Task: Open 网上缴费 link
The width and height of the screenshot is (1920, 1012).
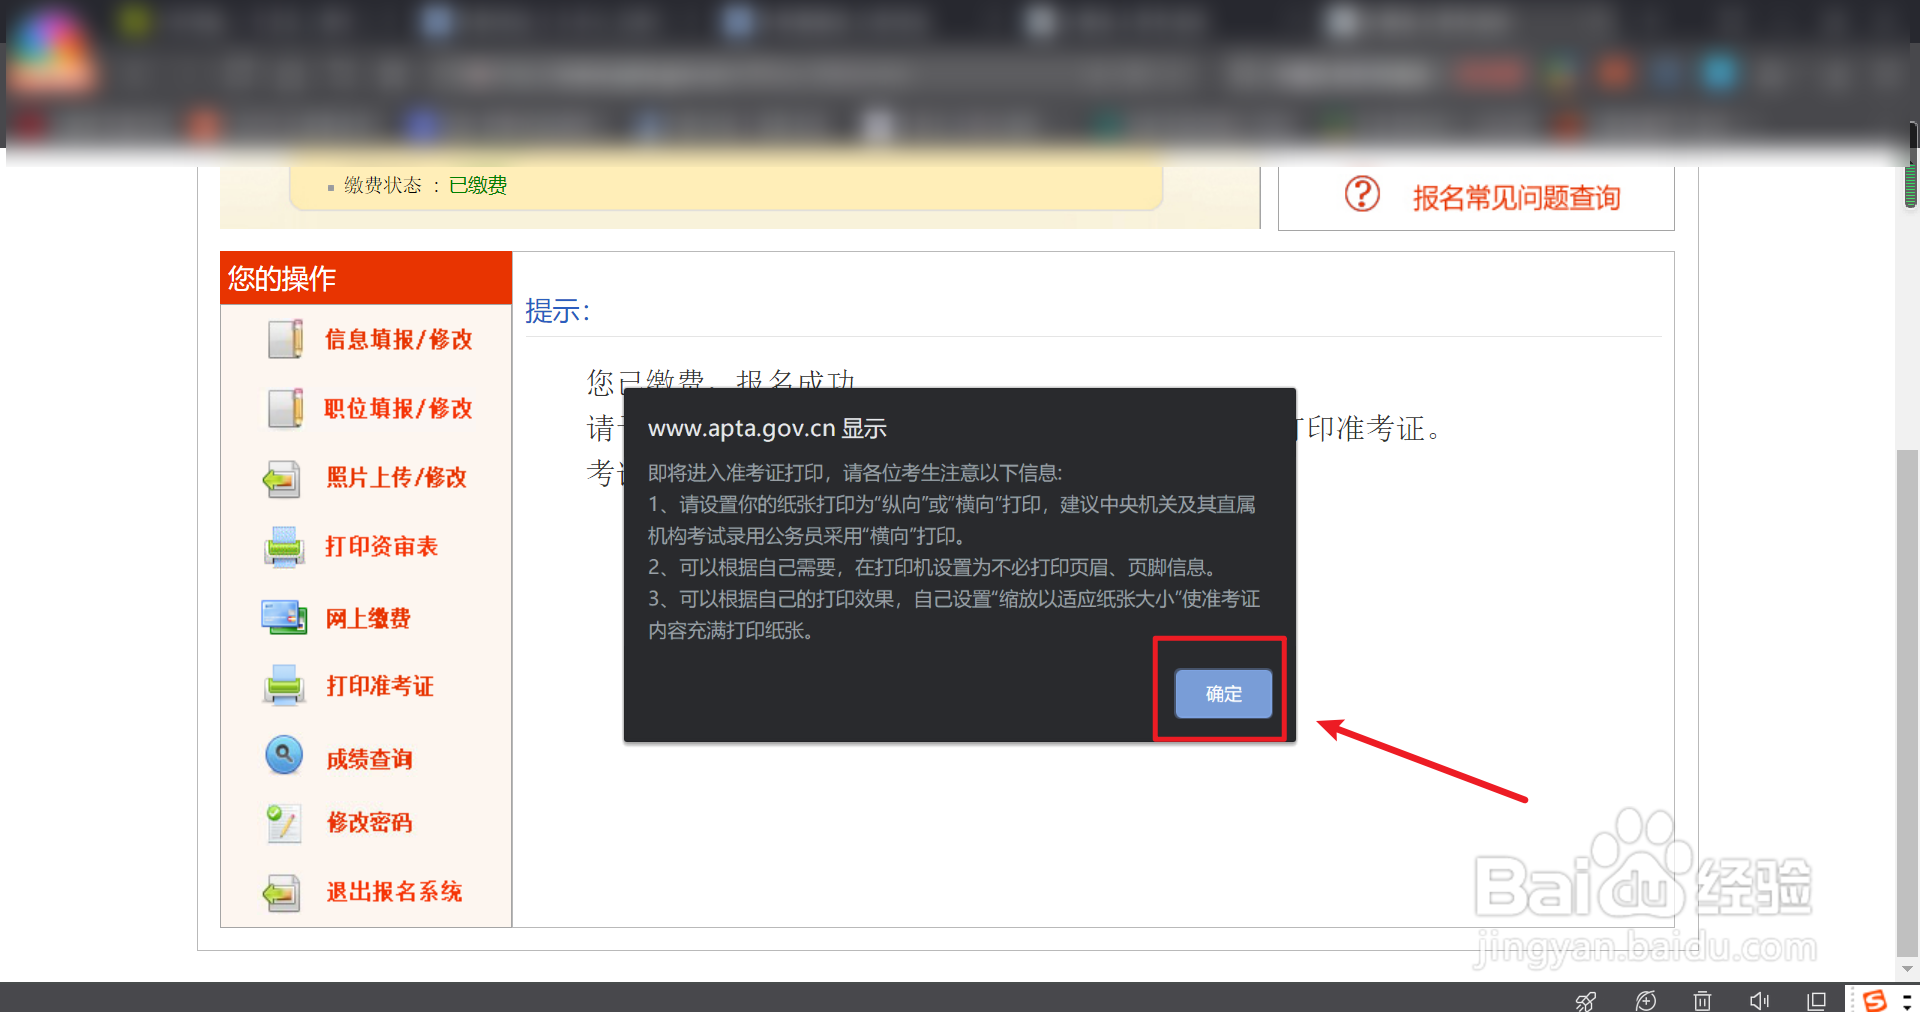Action: [x=368, y=619]
